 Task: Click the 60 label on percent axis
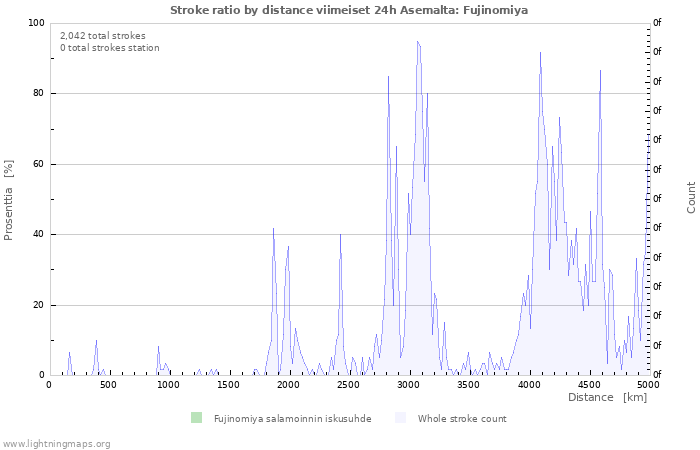tap(39, 164)
